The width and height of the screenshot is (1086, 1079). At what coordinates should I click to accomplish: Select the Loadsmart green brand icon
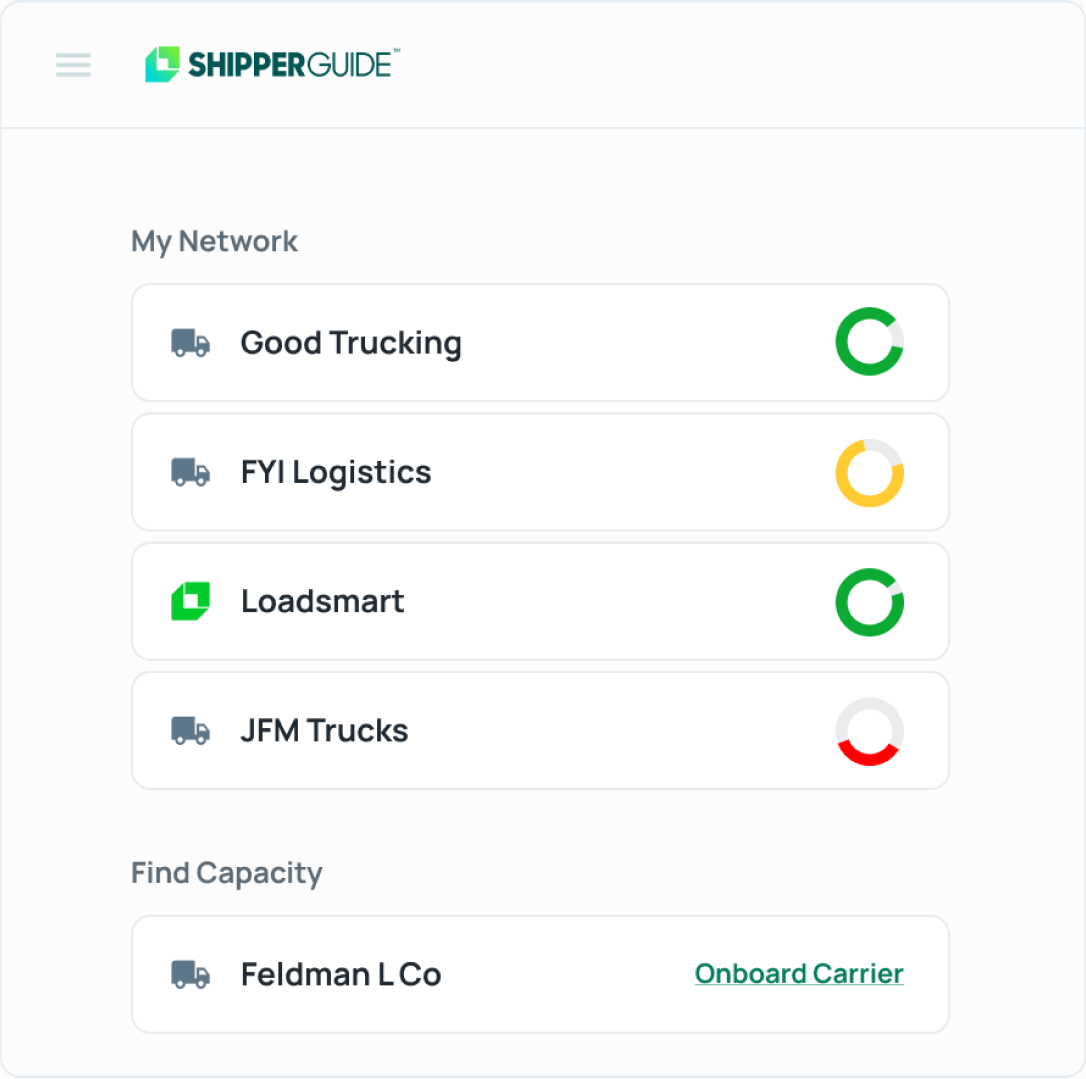coord(190,601)
